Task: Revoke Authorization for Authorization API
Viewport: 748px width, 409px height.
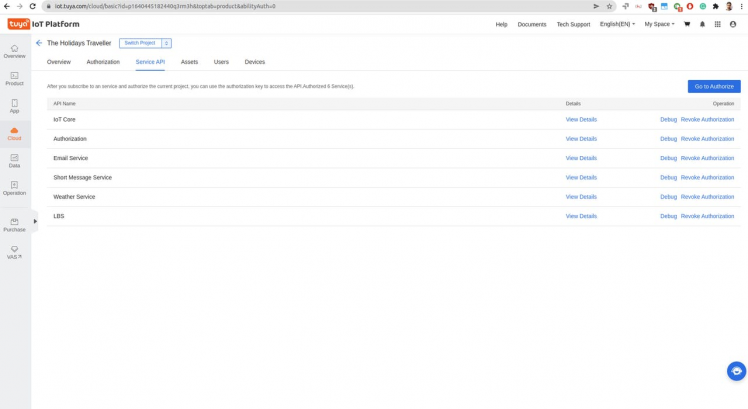Action: [707, 139]
